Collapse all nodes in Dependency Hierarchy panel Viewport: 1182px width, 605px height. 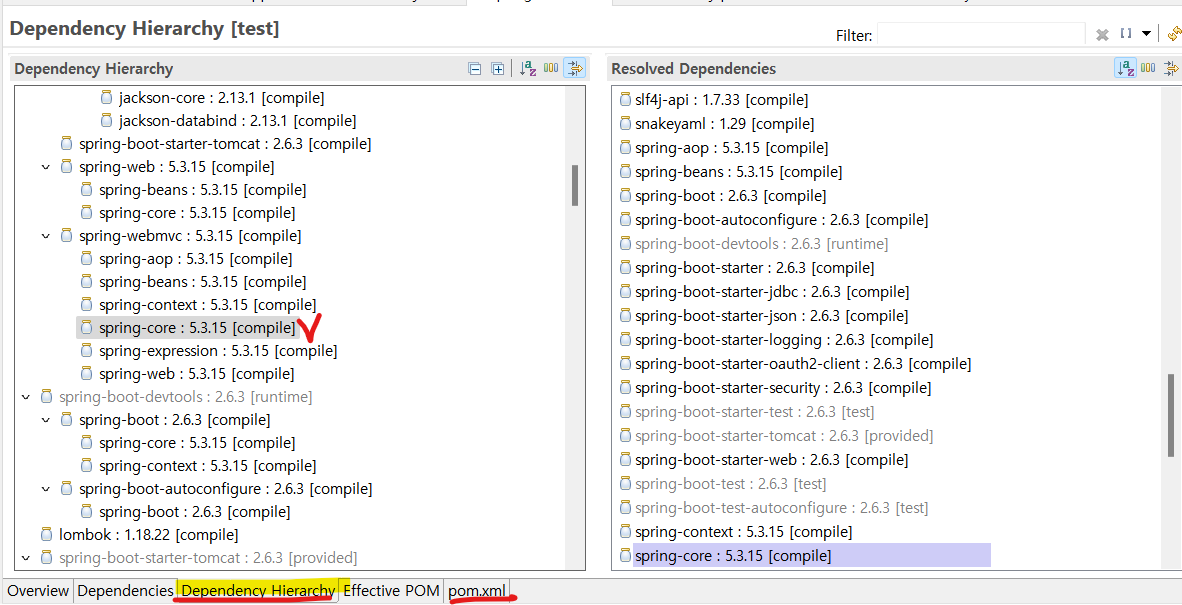pyautogui.click(x=475, y=69)
